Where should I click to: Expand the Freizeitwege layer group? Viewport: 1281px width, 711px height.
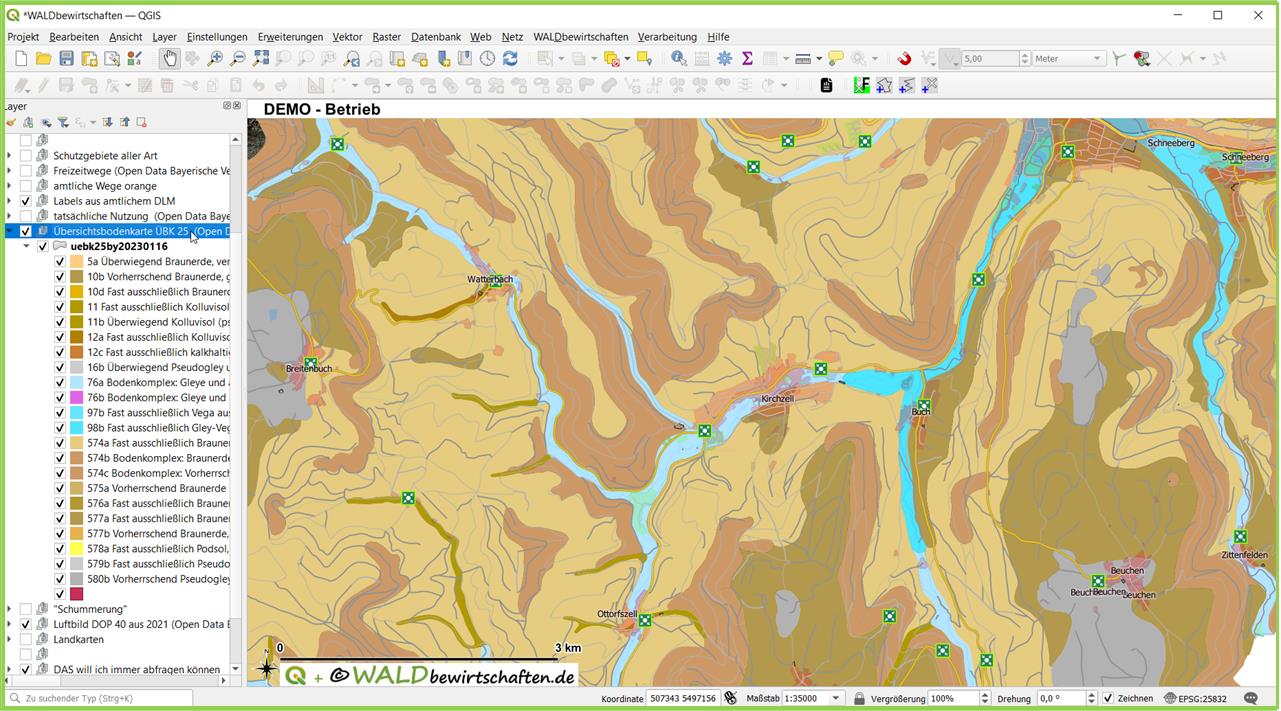pos(10,171)
